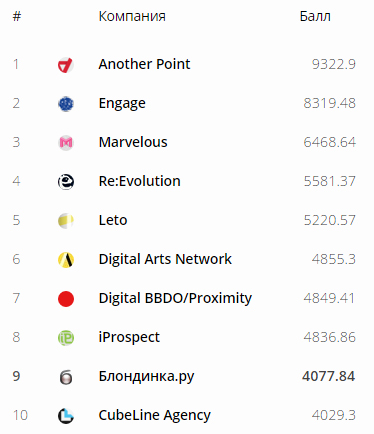
Task: Click the Another Point red logo icon
Action: pyautogui.click(x=66, y=65)
